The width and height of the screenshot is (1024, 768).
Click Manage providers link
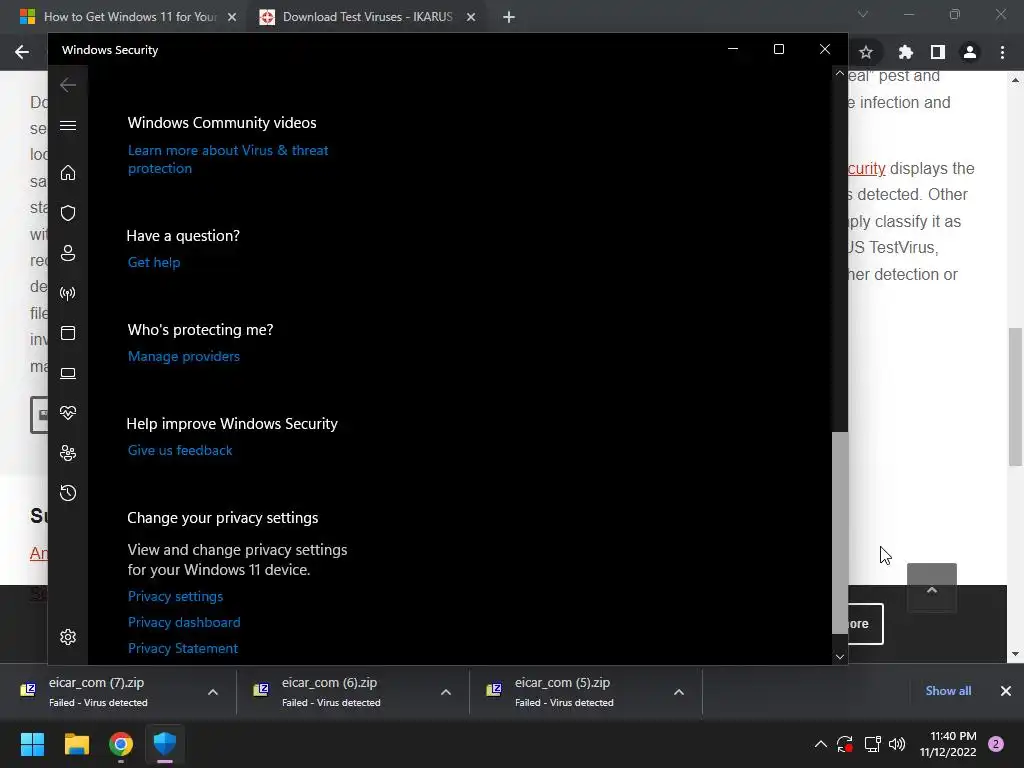coord(184,357)
